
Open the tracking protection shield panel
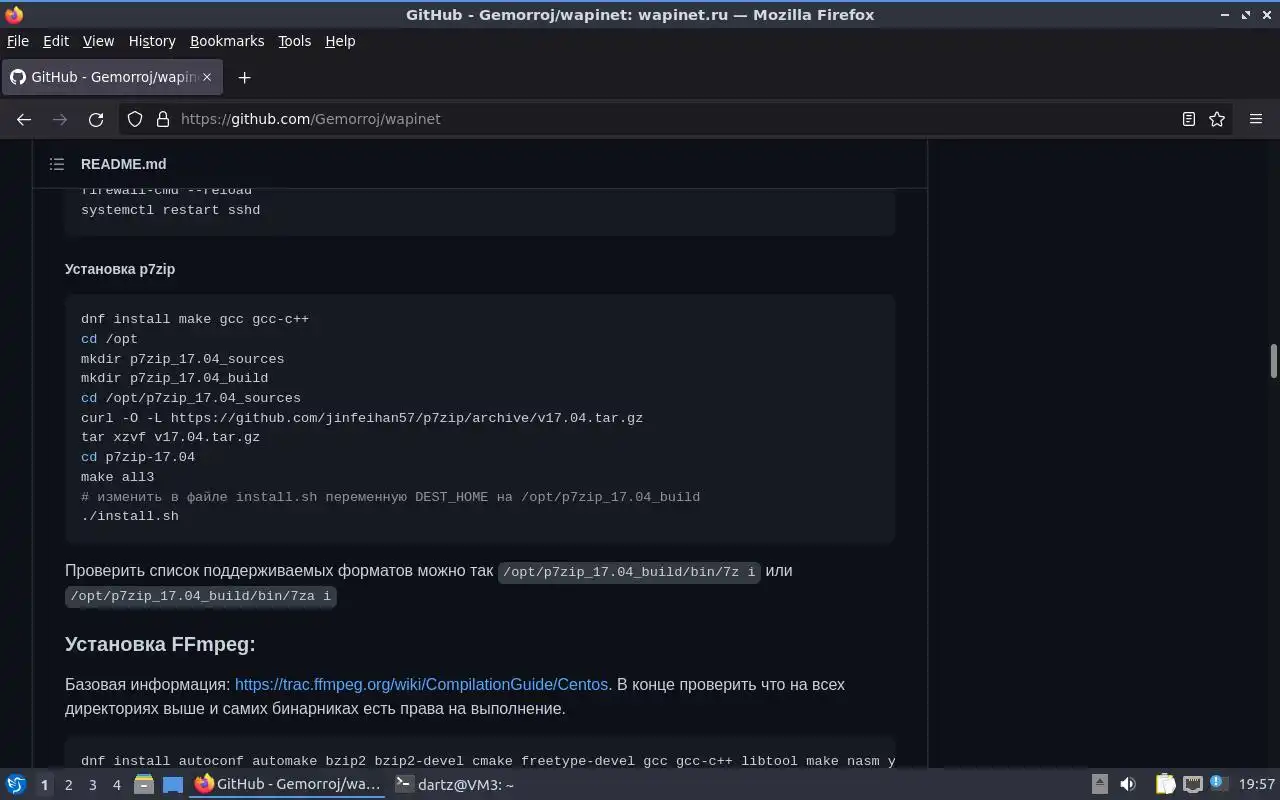pyautogui.click(x=135, y=119)
